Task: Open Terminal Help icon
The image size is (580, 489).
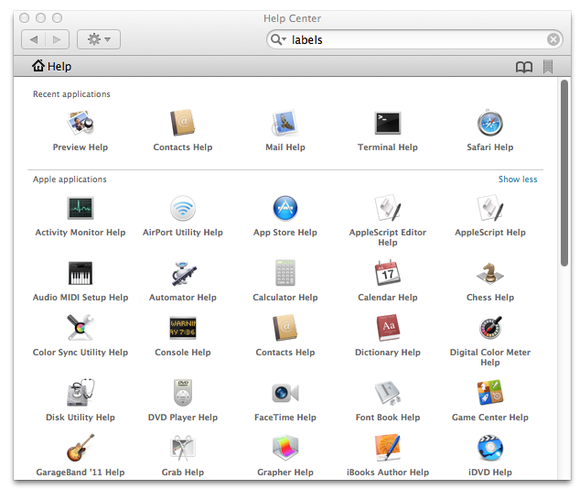Action: (387, 123)
